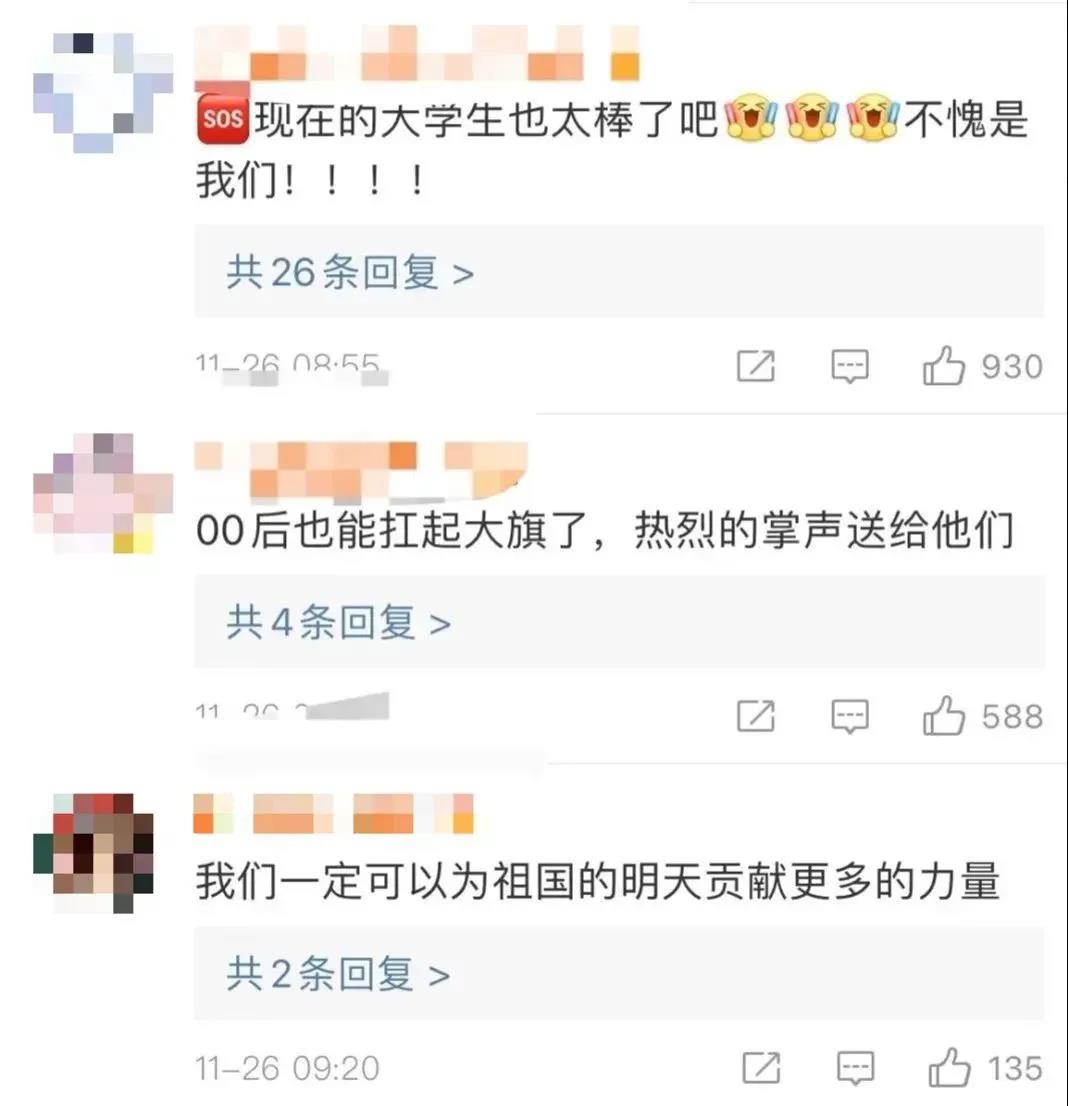
Task: Reply to the 00后也能扛起大旗了 comment
Action: coord(849,717)
